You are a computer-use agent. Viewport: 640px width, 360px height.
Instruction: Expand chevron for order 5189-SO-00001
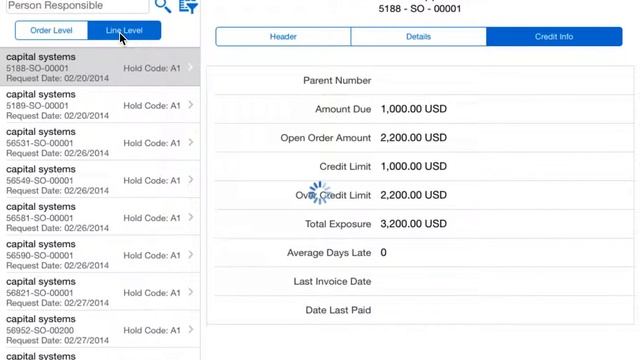click(191, 105)
